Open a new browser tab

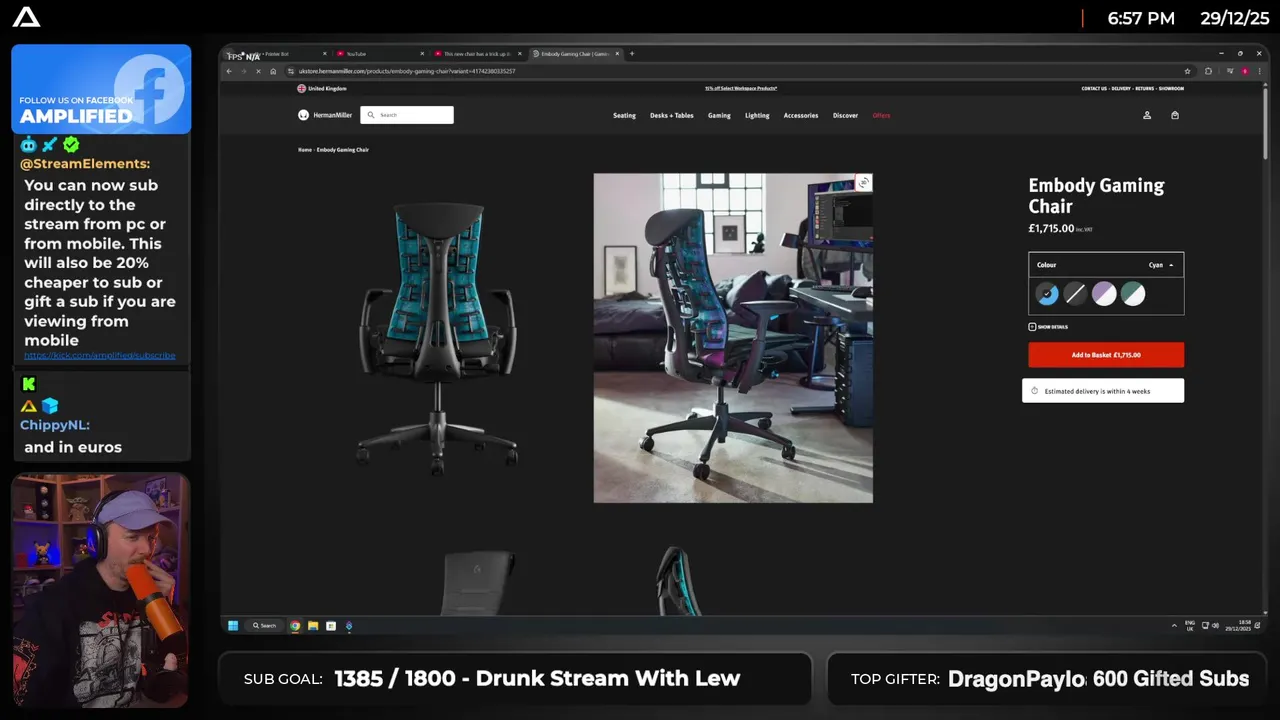click(x=632, y=54)
